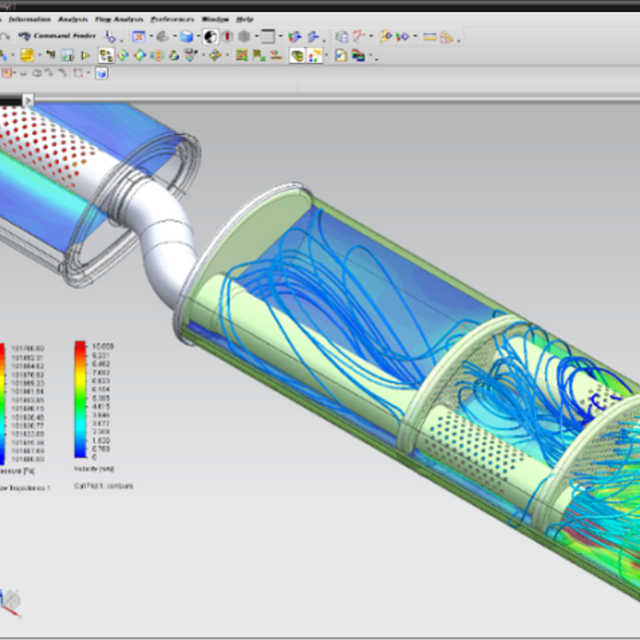Open the dropdown beside the window layout icon
Viewport: 640px width, 640px height.
click(x=283, y=37)
